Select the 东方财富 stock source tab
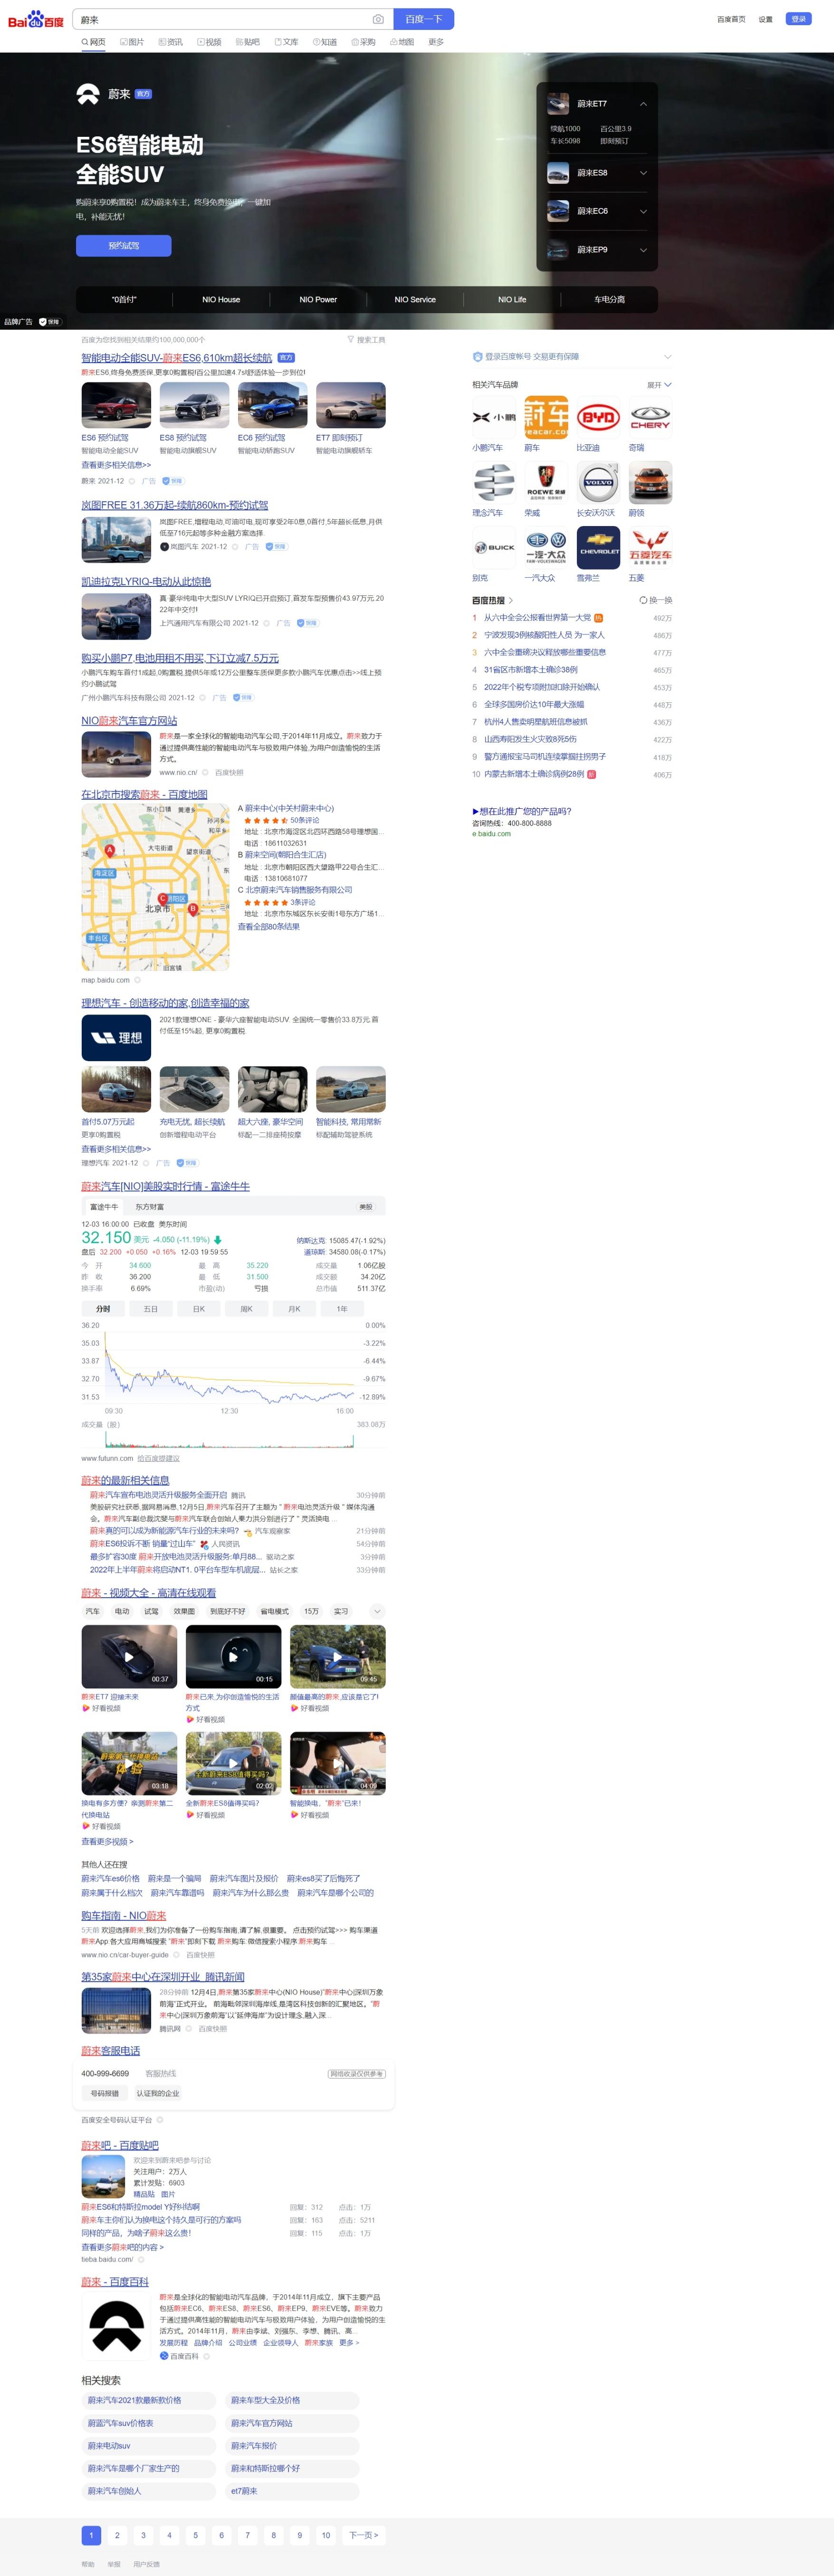The height and width of the screenshot is (2576, 834). click(149, 1207)
